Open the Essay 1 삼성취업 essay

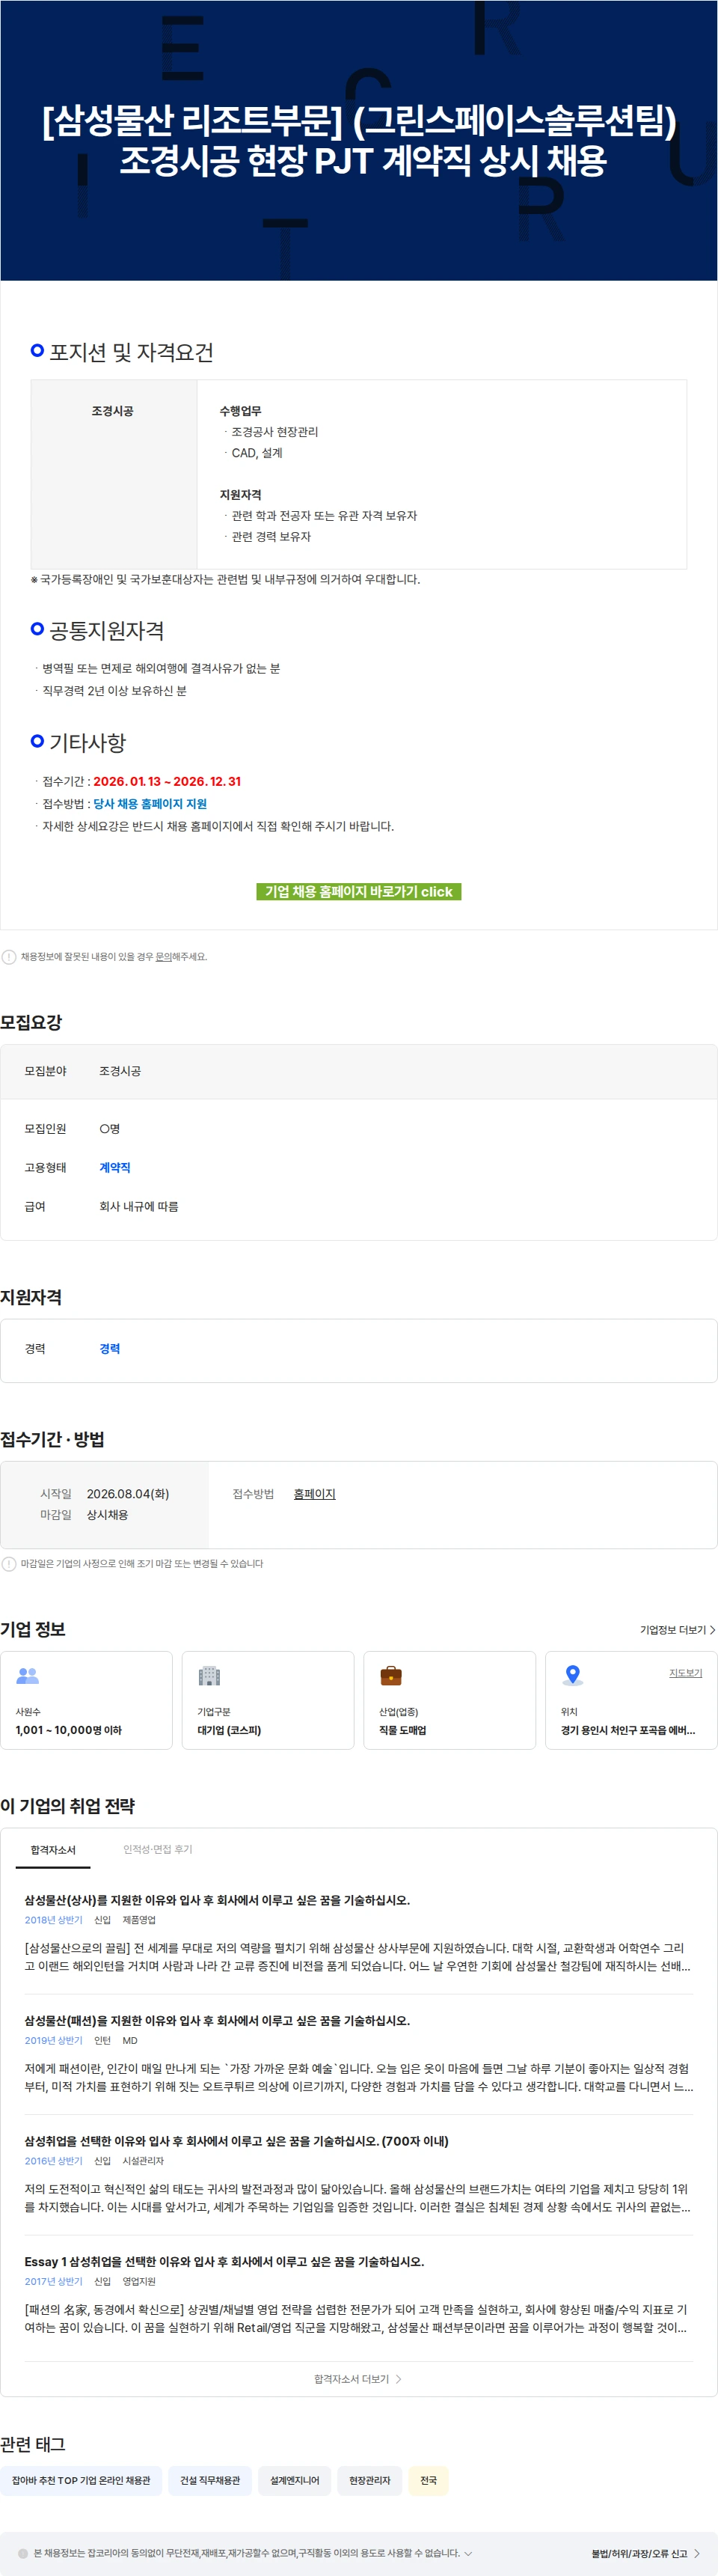point(224,2260)
